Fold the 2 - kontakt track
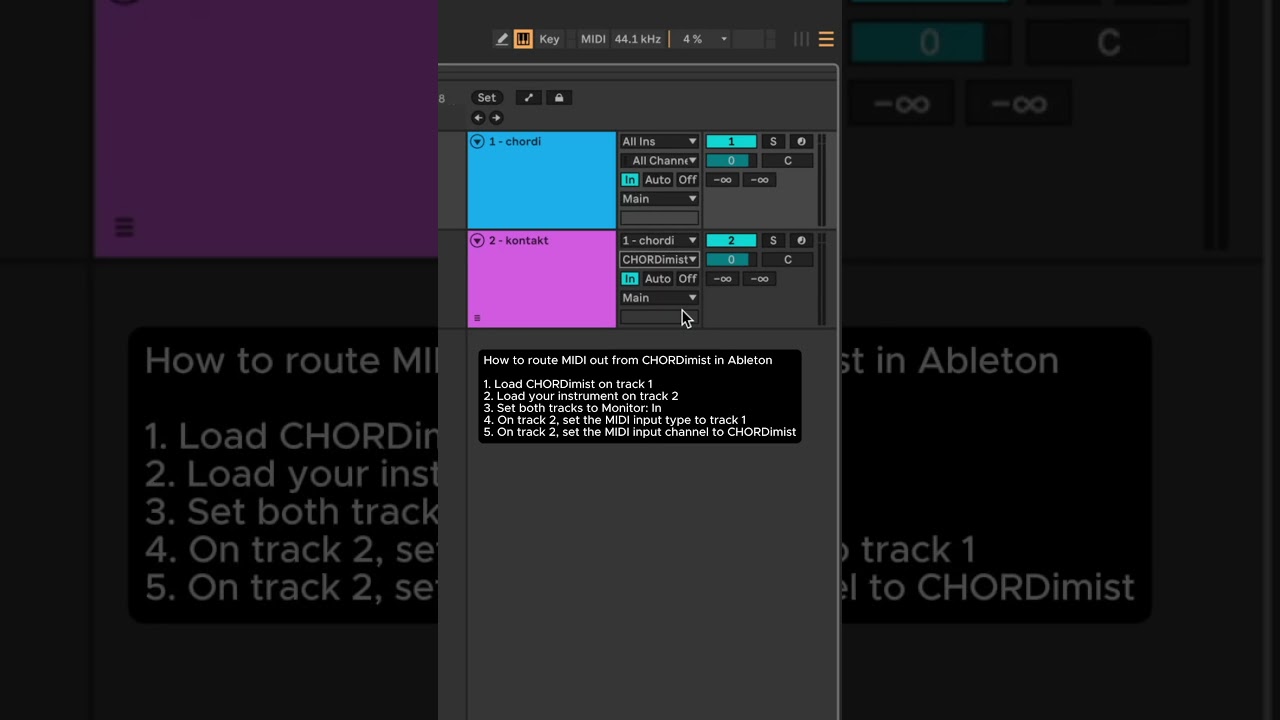Viewport: 1280px width, 720px height. tap(477, 241)
